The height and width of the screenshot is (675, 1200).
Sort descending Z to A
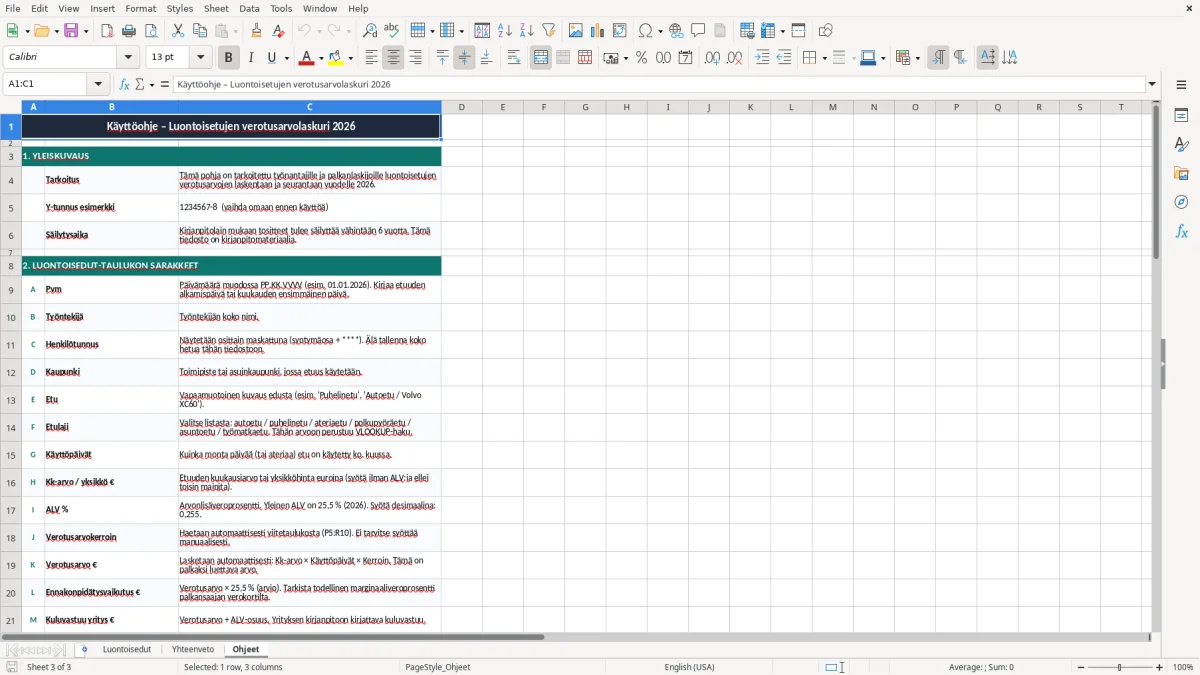(526, 31)
